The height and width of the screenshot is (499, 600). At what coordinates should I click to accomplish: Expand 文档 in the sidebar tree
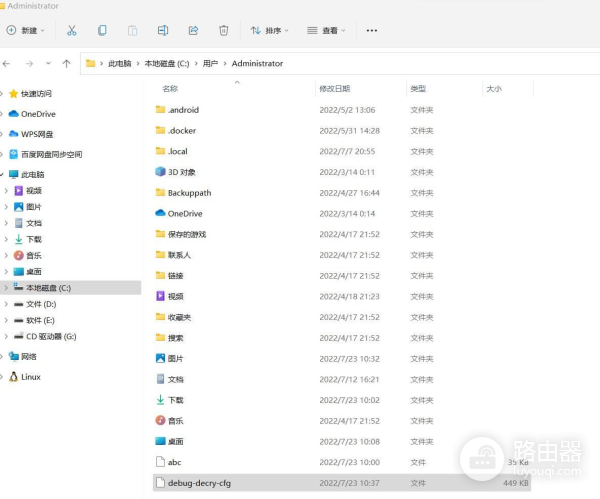(x=6, y=223)
